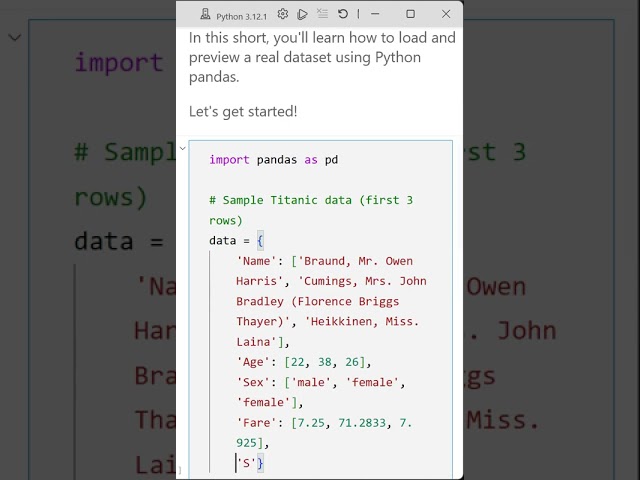Image resolution: width=640 pixels, height=480 pixels.
Task: Restart the kernel with the circular arrow
Action: coord(343,14)
